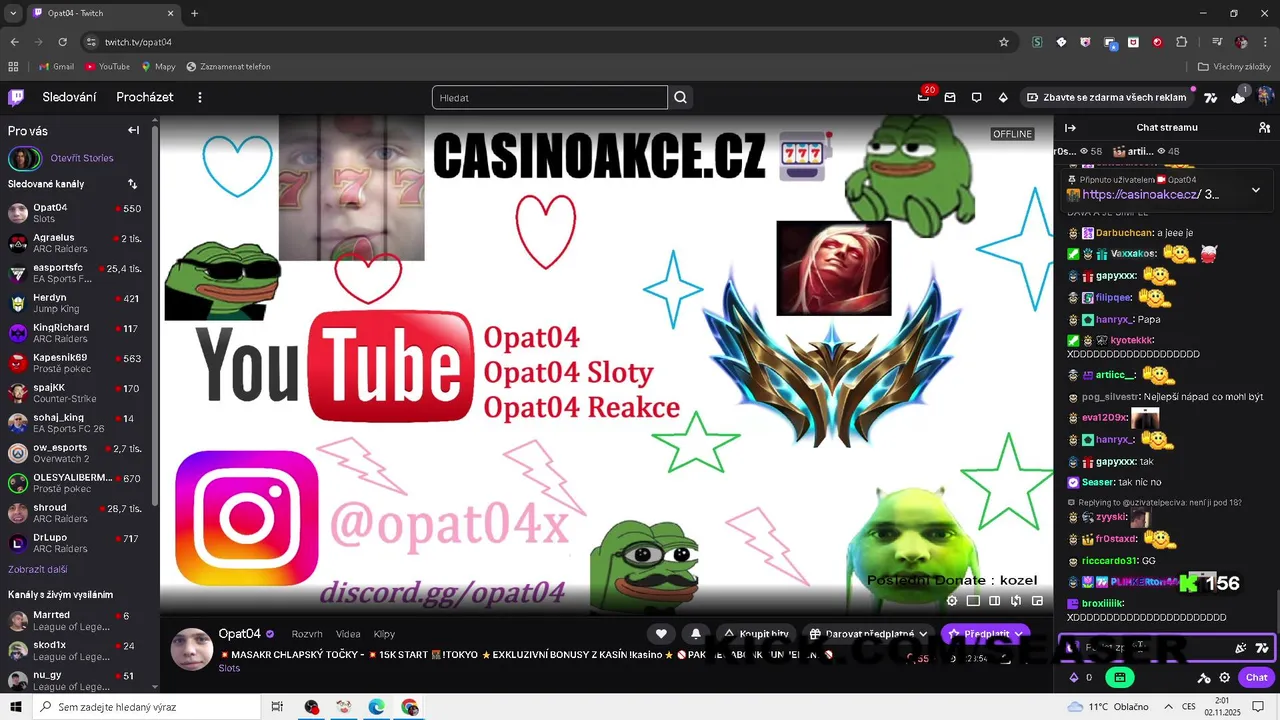Open the user avatar menu on Twitch
This screenshot has width=1280, height=720.
click(x=1265, y=97)
